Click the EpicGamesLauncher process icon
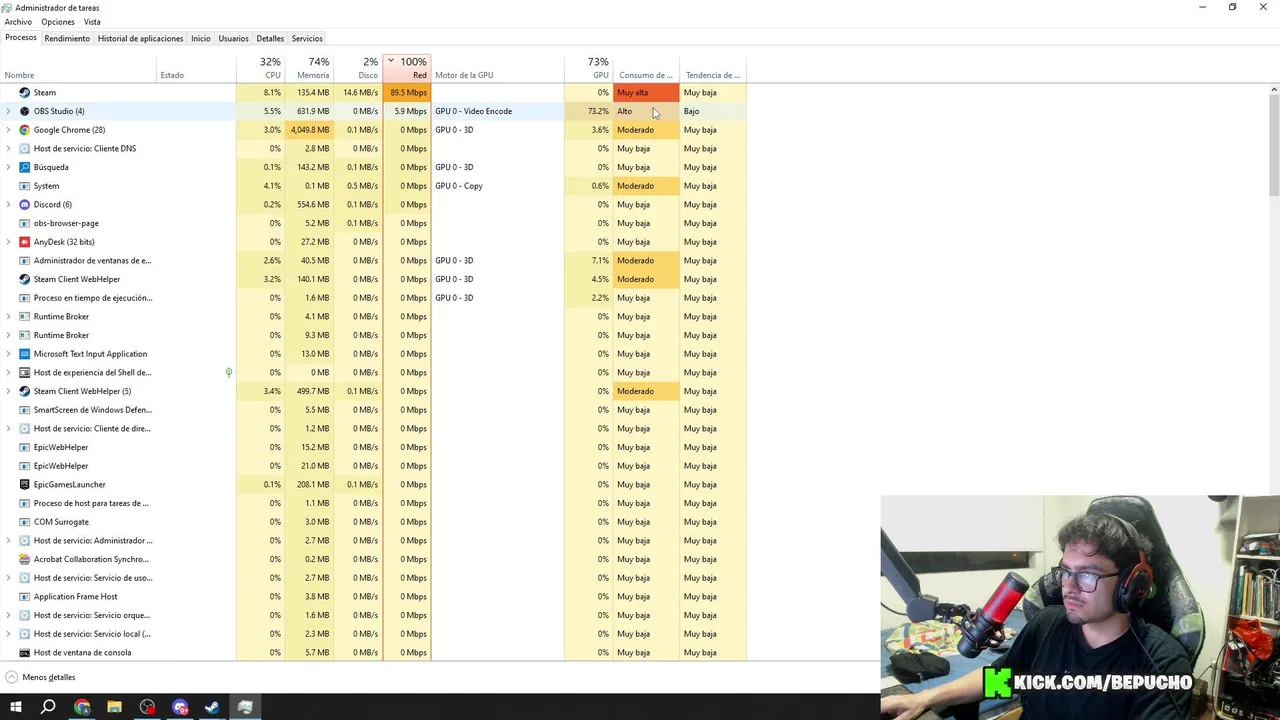The image size is (1280, 720). [25, 484]
